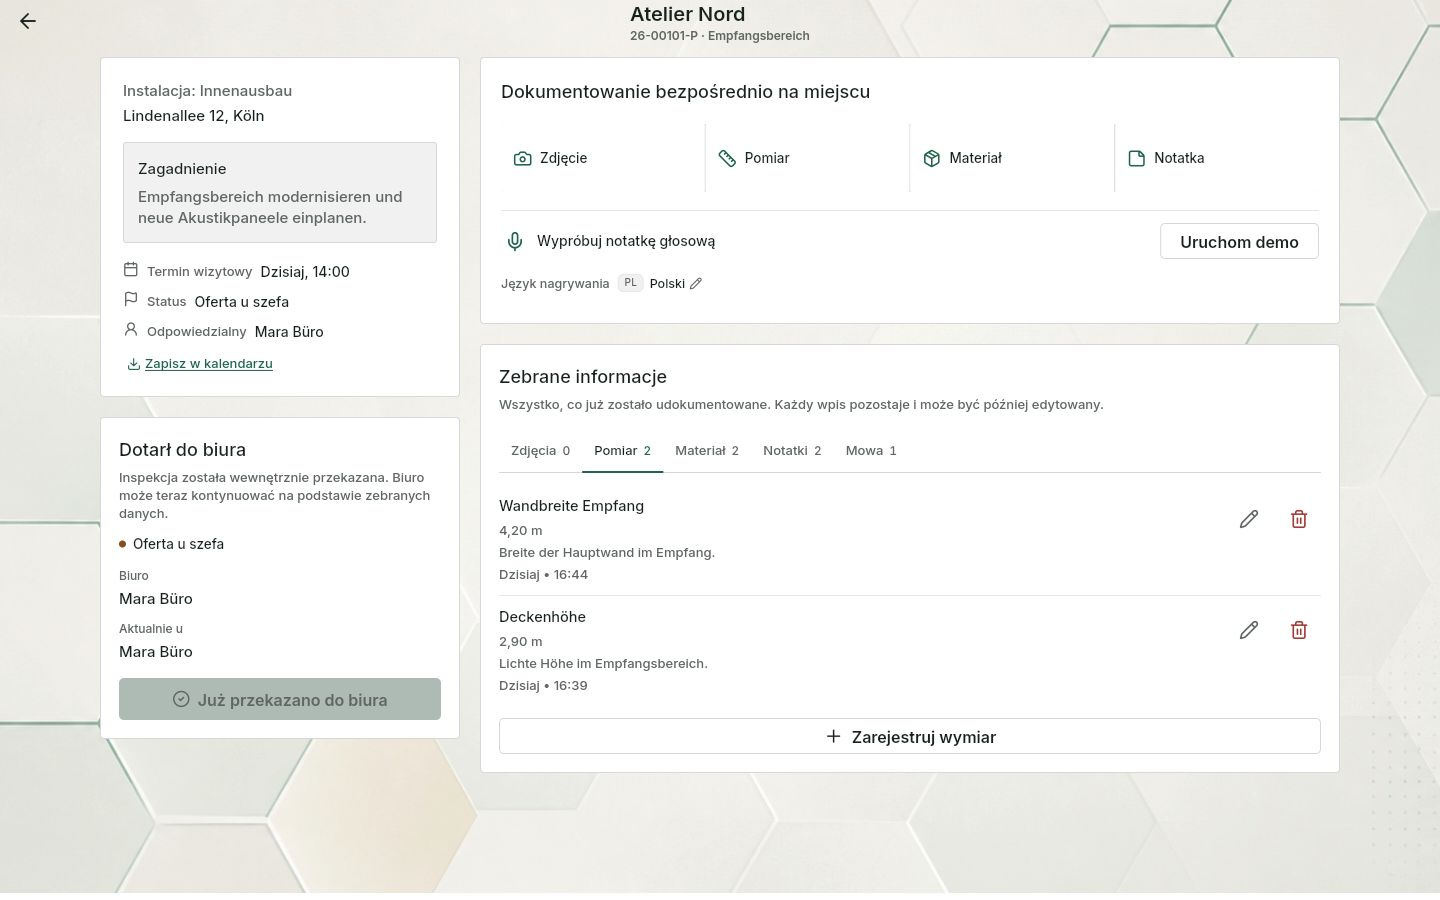Click 'Dzisiaj • 16:39' timestamp

click(543, 686)
